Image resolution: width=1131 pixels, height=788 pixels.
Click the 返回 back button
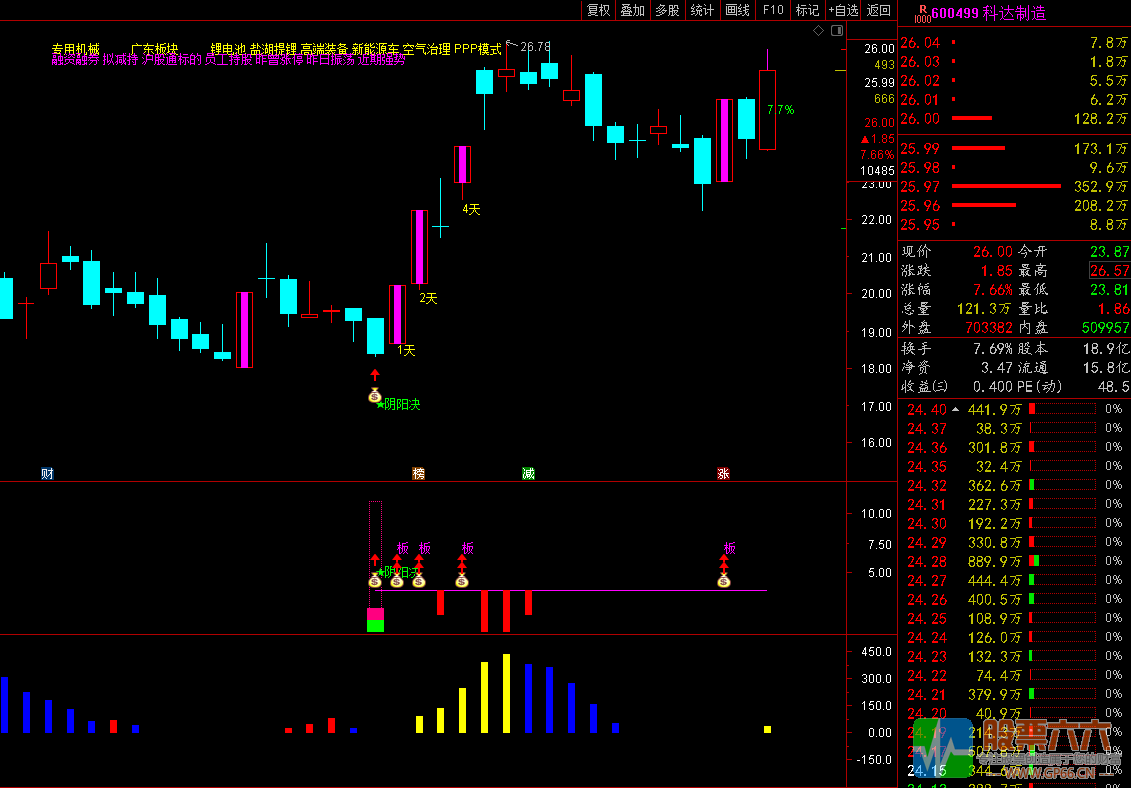[878, 10]
